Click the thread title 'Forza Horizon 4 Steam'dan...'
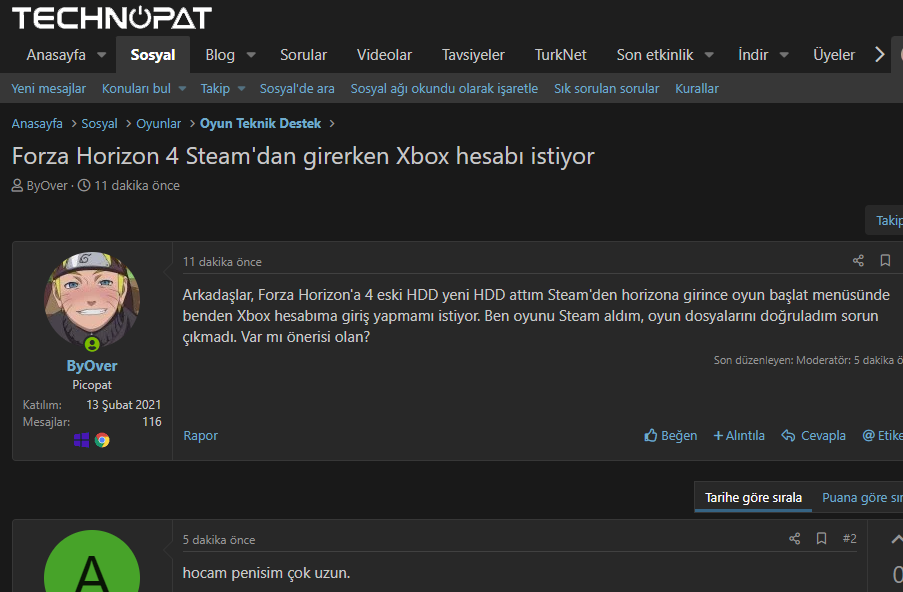This screenshot has height=592, width=903. point(303,156)
